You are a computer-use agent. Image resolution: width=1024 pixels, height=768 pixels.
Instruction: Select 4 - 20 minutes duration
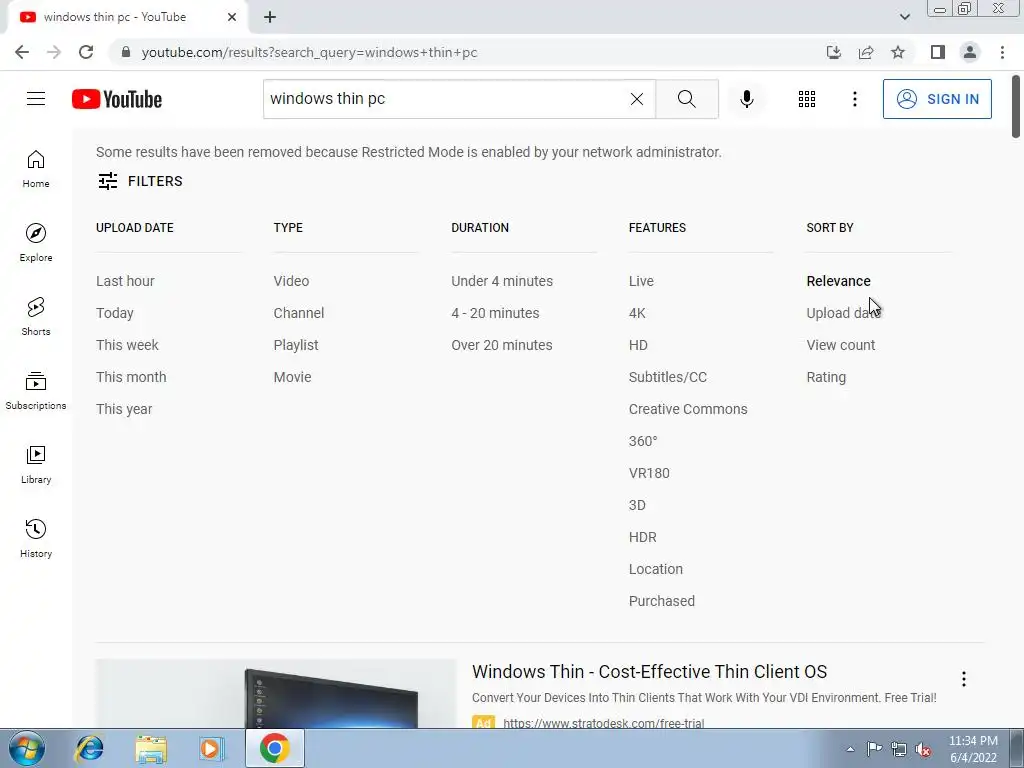pos(495,313)
